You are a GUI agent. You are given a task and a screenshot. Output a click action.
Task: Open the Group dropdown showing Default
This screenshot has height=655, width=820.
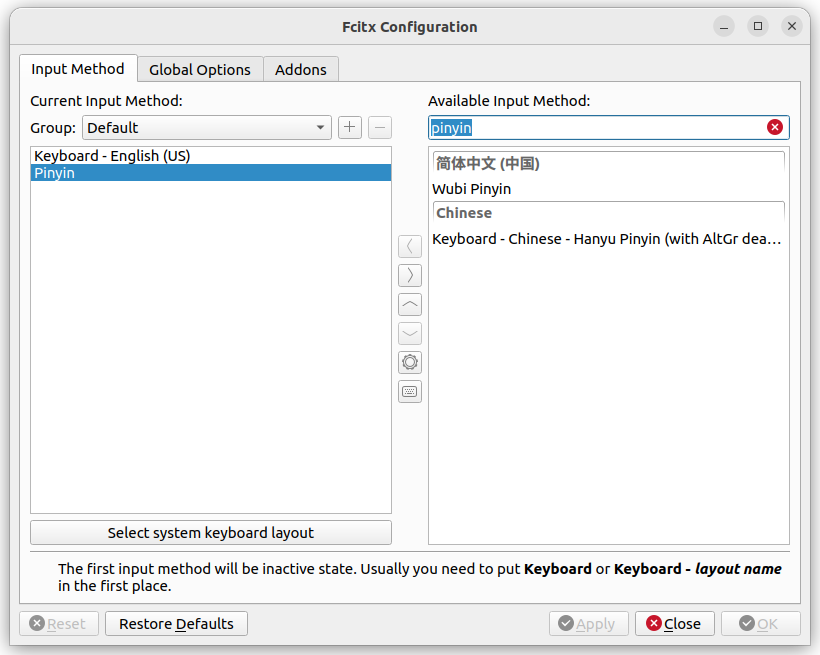point(207,128)
